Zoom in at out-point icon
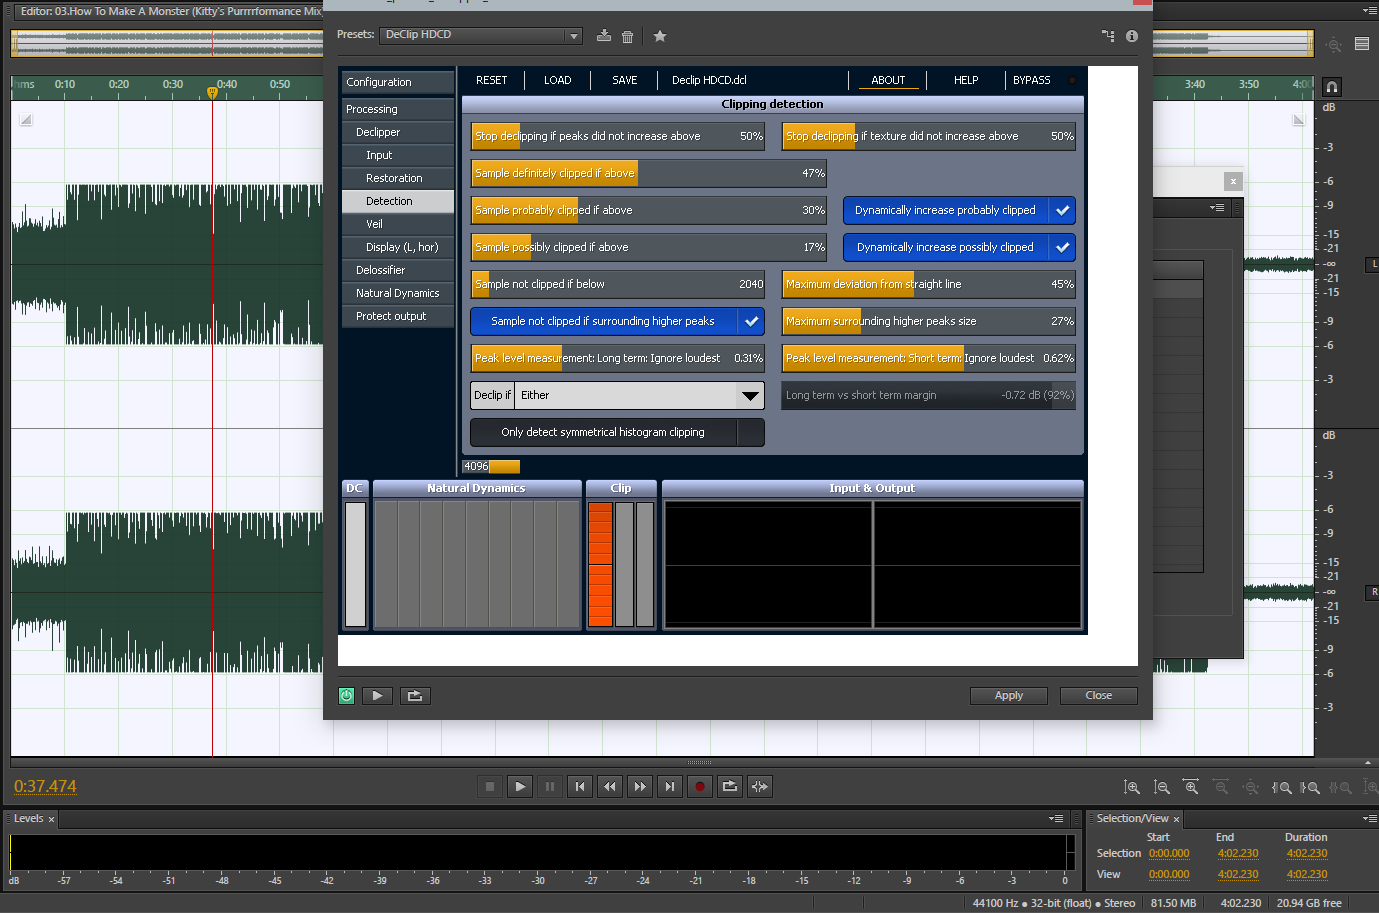1379x913 pixels. pyautogui.click(x=1310, y=788)
